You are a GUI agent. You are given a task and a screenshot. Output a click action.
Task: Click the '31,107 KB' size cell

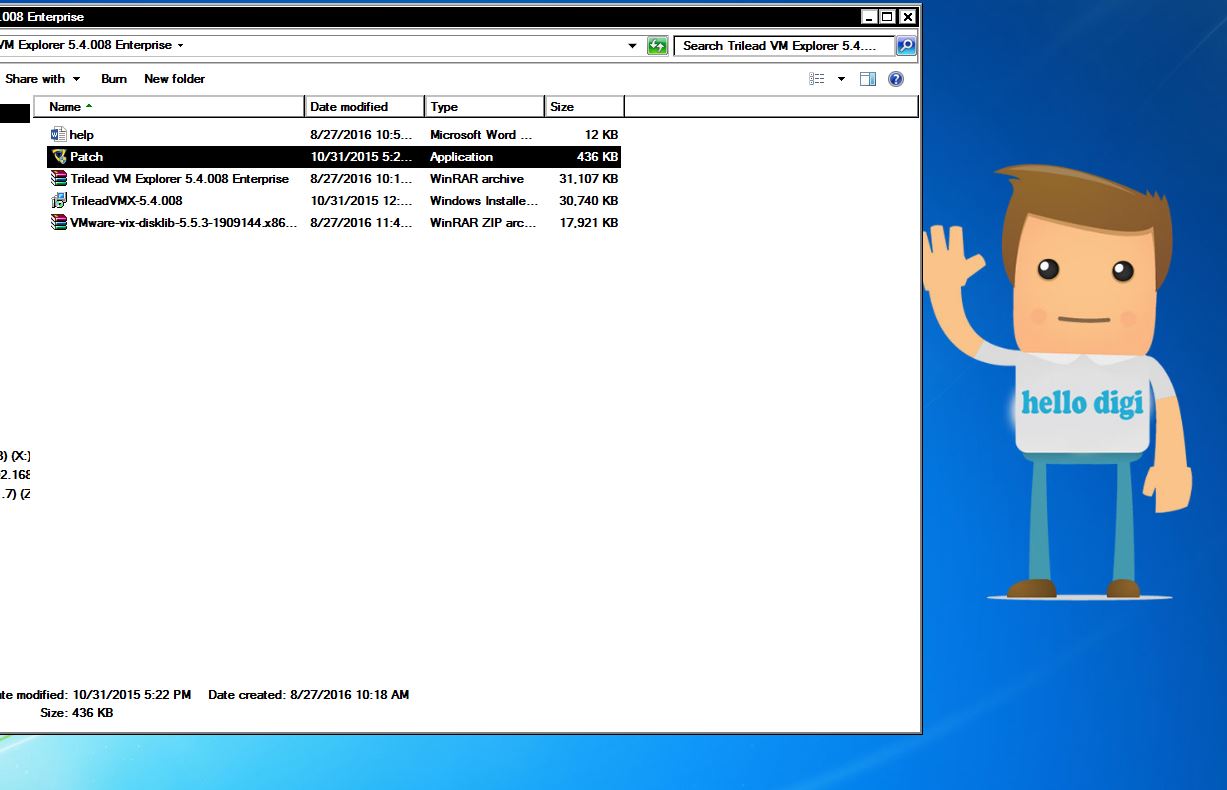click(588, 178)
